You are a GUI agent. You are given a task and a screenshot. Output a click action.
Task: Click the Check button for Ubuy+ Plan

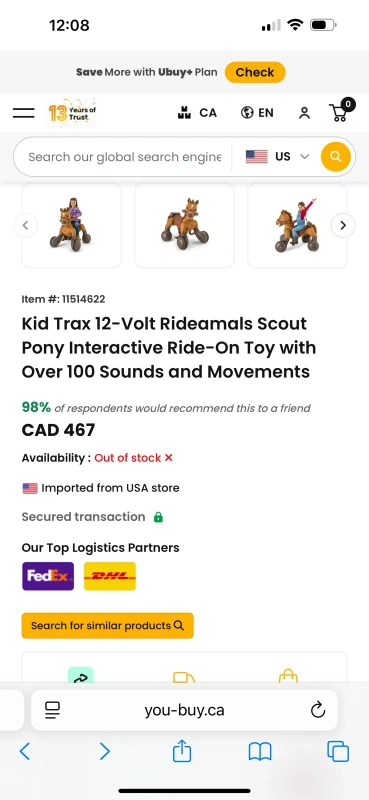point(255,72)
